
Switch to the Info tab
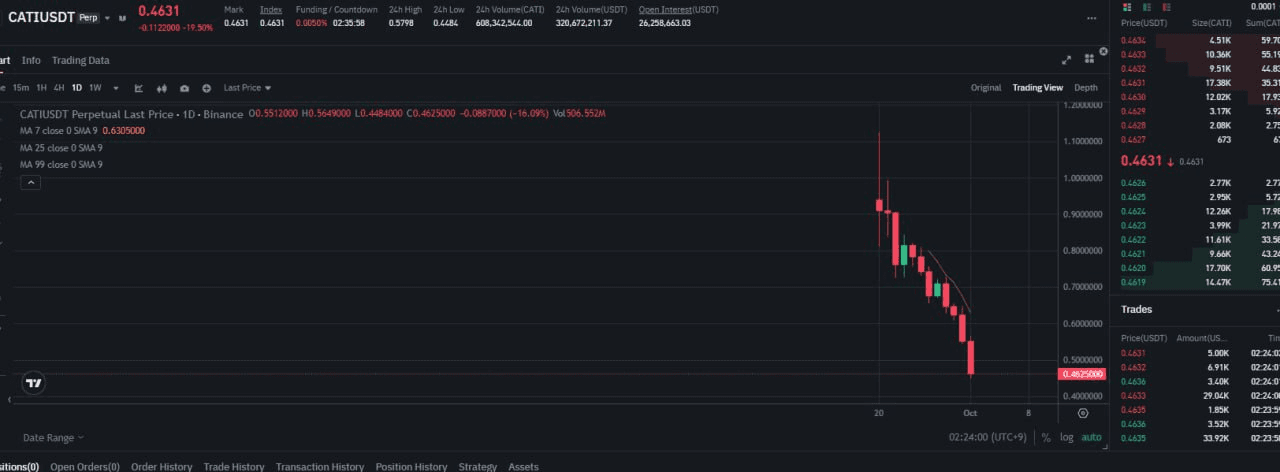31,60
